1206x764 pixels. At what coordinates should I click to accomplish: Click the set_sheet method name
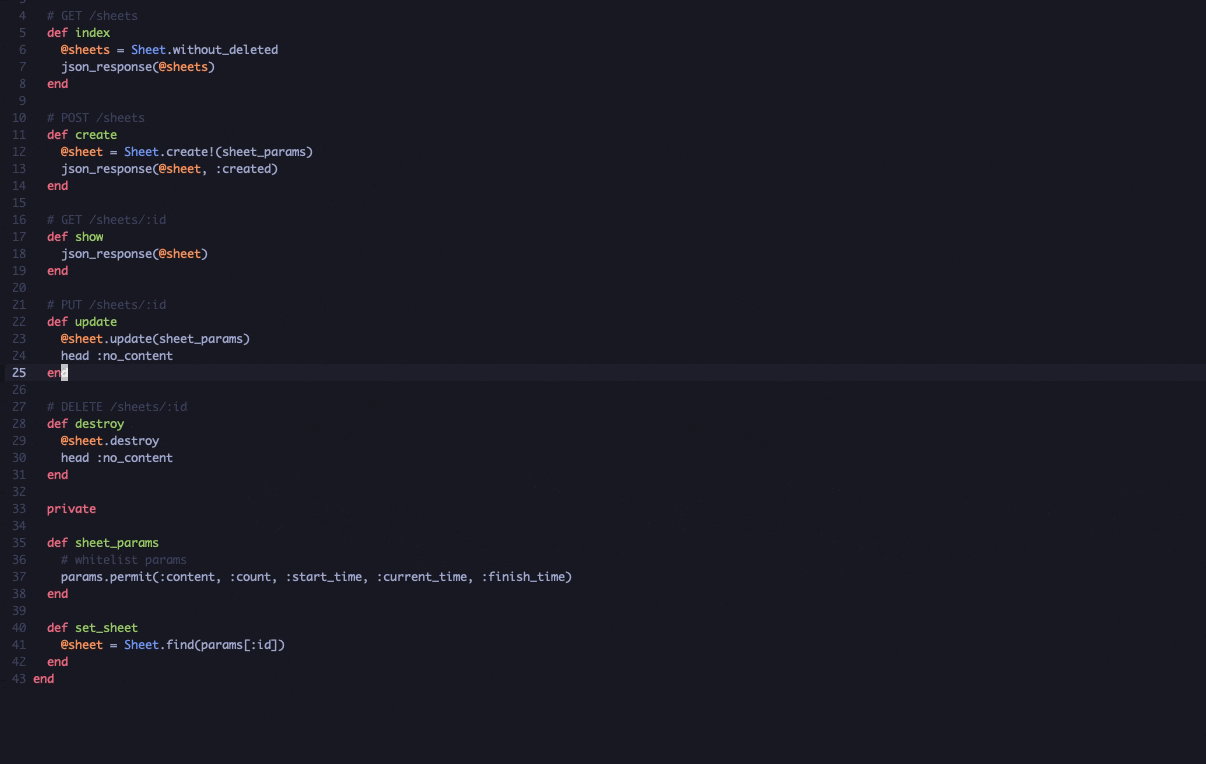pos(105,627)
